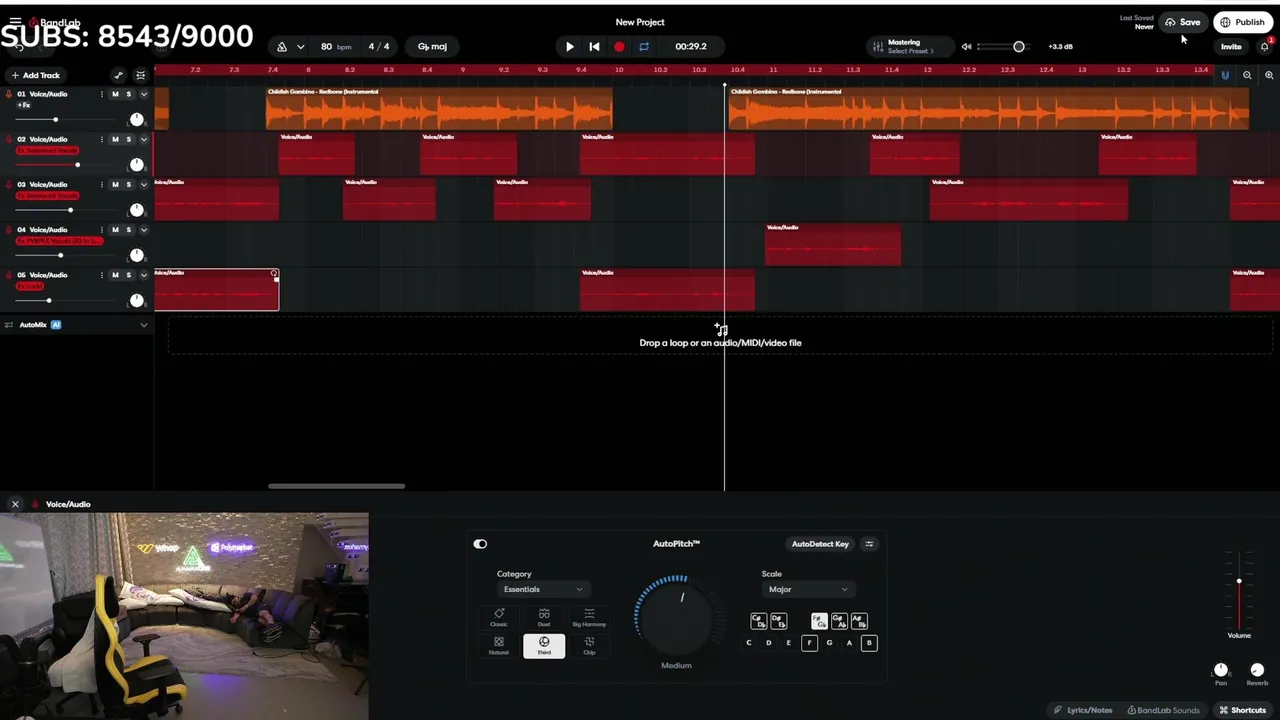Click Add Track

(x=35, y=75)
